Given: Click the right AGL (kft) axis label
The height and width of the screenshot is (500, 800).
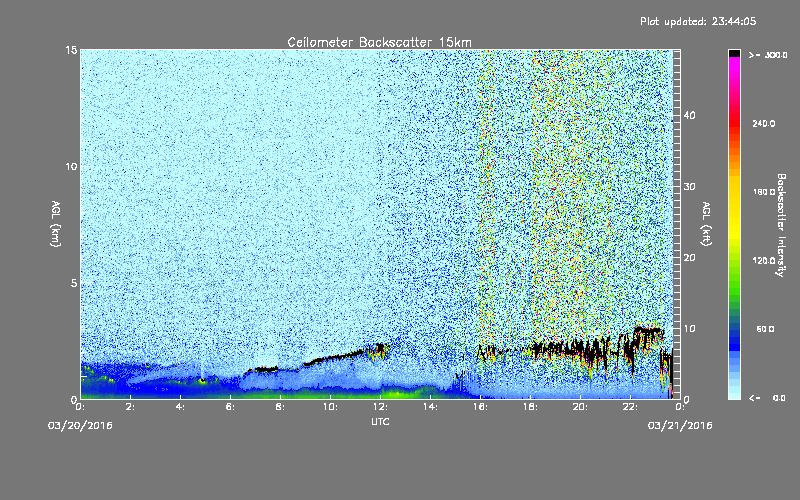Looking at the screenshot, I should (x=706, y=223).
